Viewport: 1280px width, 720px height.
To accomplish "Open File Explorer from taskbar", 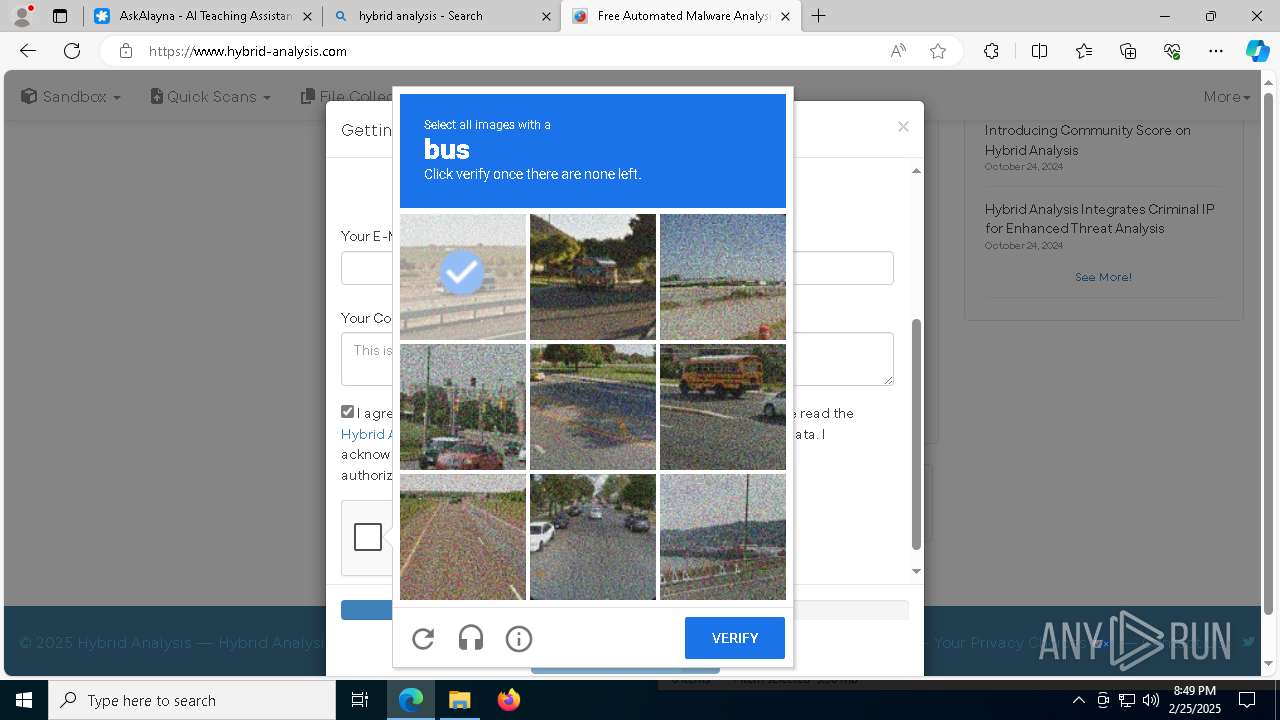I will point(459,700).
